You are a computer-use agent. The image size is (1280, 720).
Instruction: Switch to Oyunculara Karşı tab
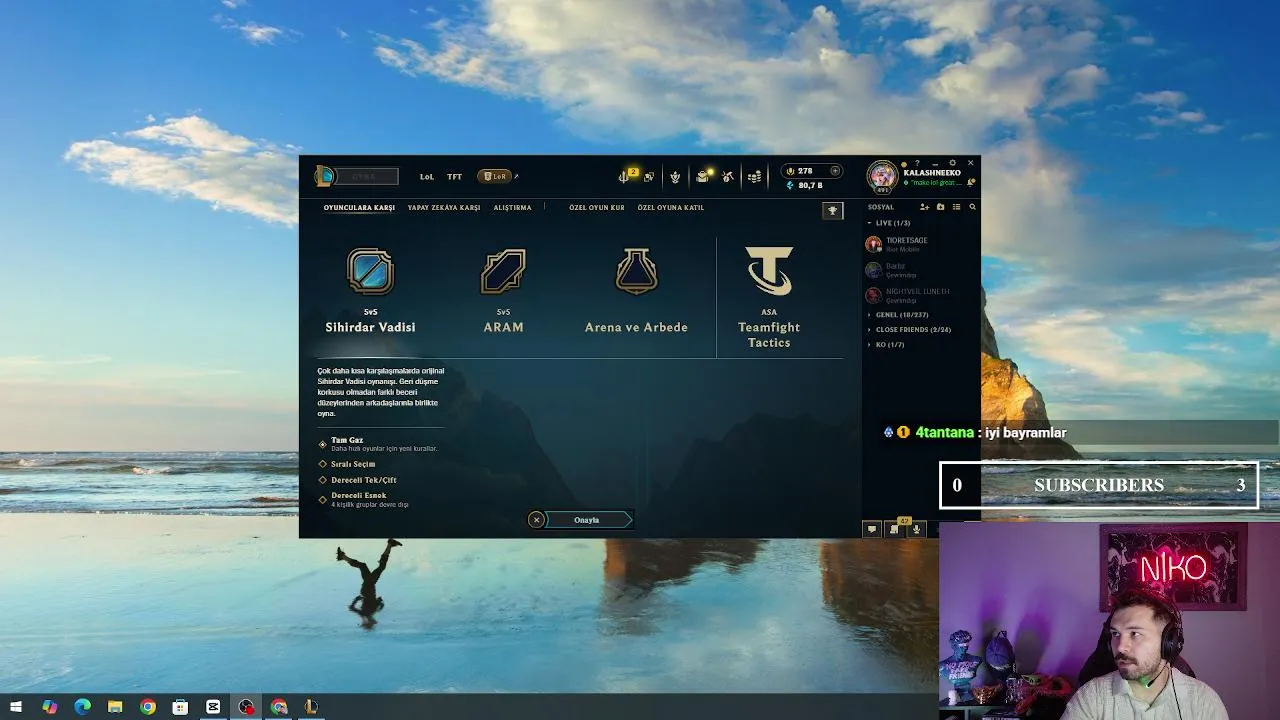pyautogui.click(x=359, y=208)
